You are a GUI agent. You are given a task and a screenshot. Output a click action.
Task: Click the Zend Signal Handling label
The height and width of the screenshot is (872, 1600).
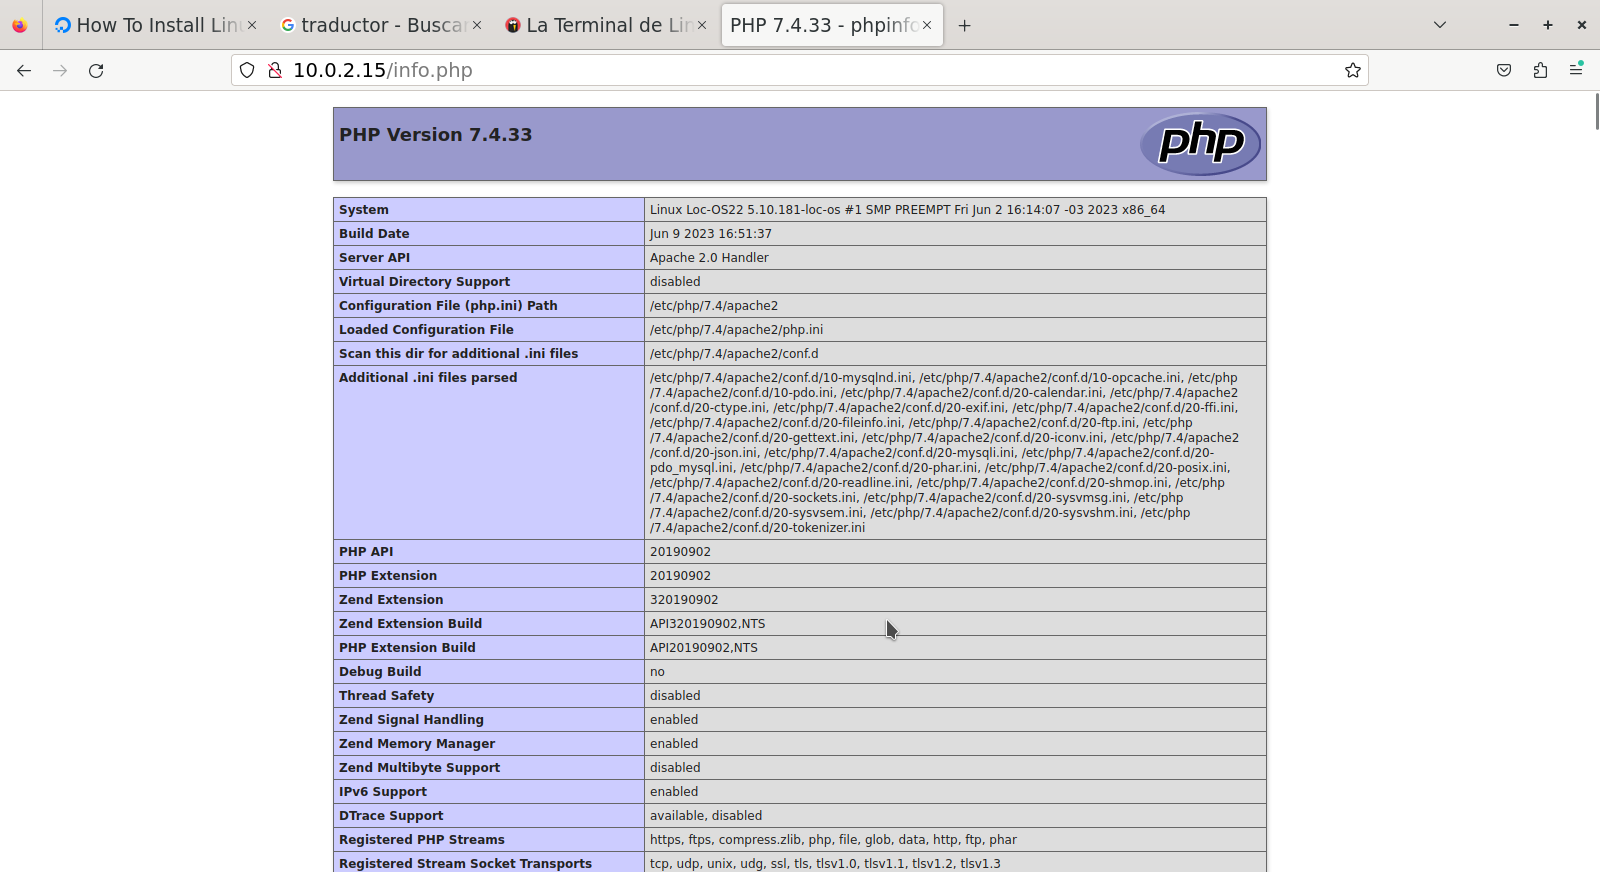coord(411,720)
